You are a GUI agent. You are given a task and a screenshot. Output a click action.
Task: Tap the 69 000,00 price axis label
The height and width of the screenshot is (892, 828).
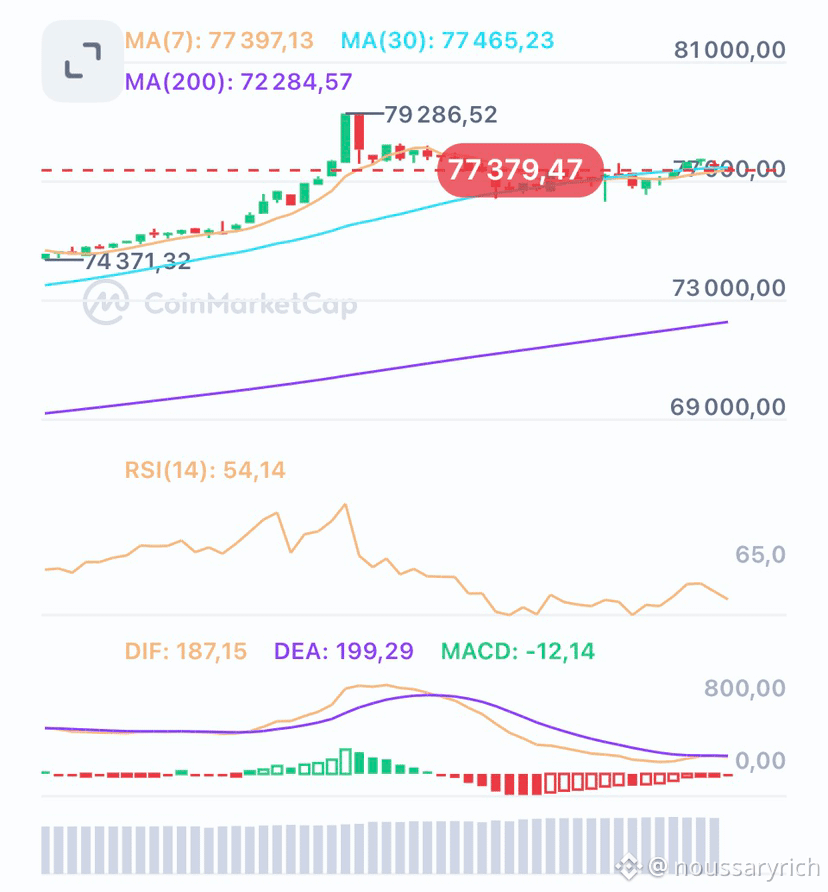tap(728, 407)
